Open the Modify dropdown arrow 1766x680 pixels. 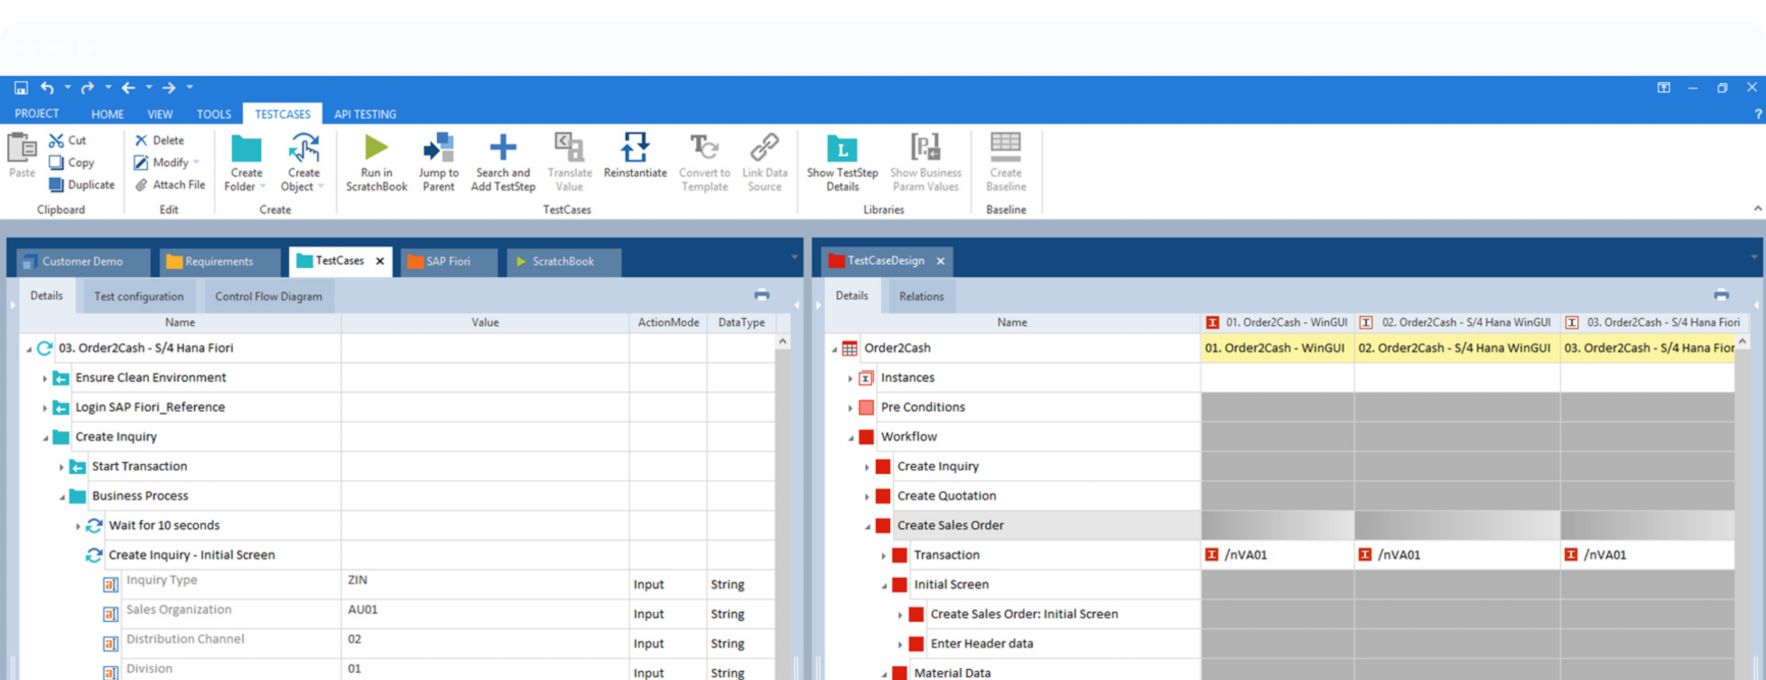(x=196, y=163)
